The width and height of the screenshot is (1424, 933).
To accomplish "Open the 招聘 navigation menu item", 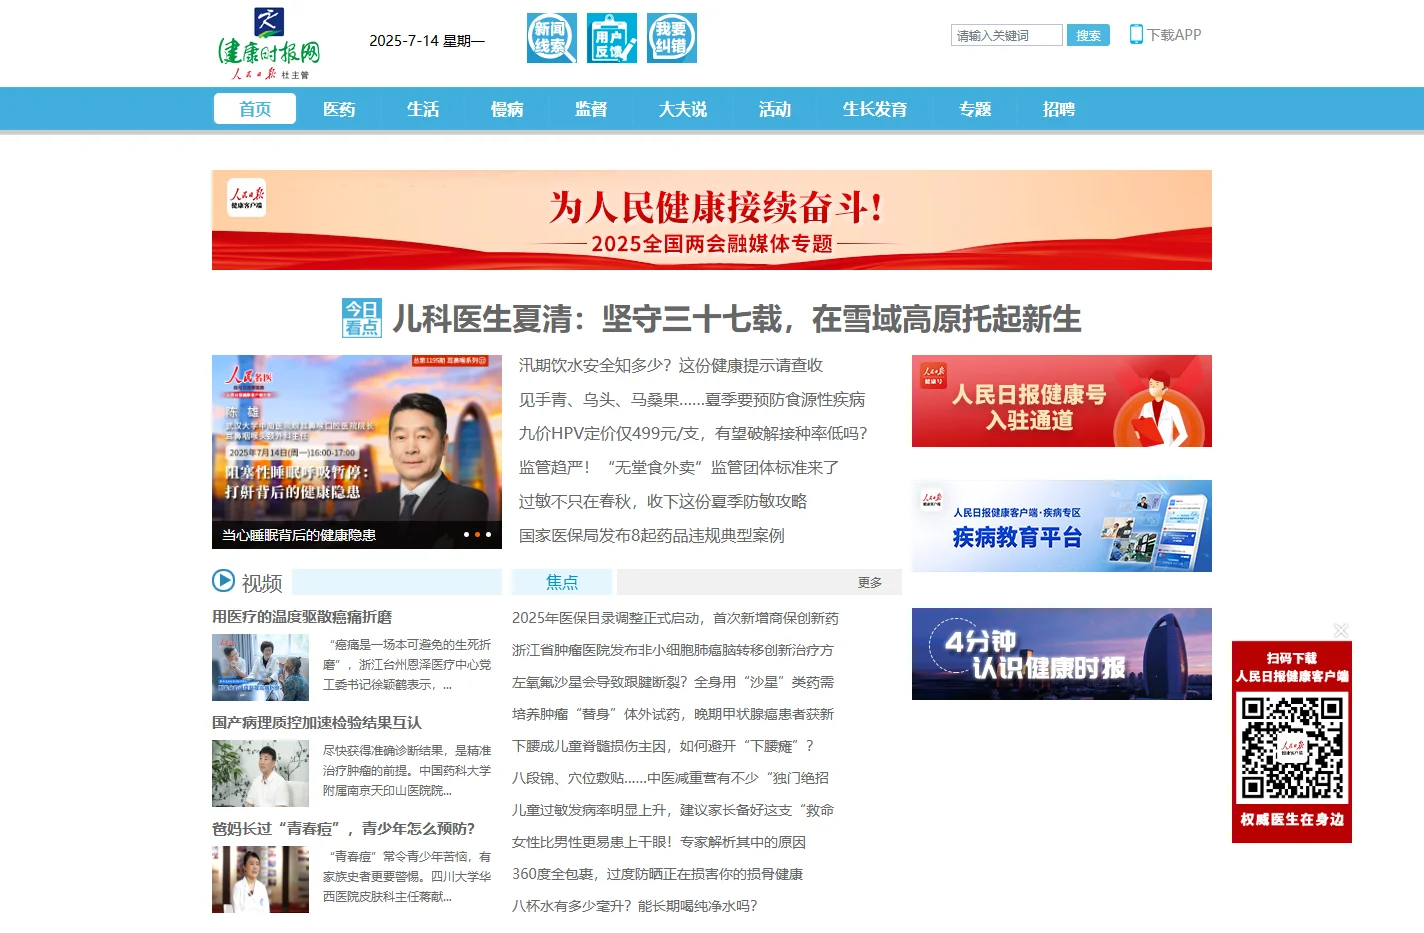I will (x=1059, y=109).
